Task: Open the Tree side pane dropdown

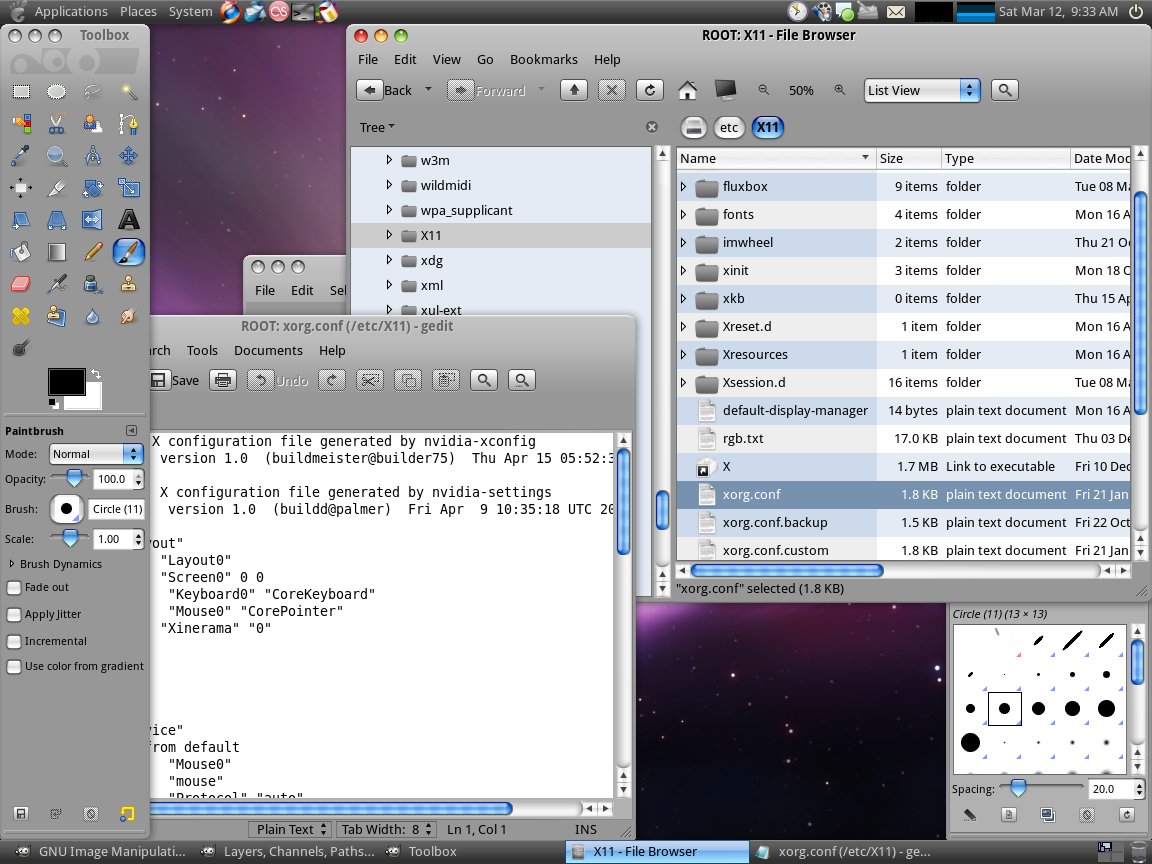Action: point(378,127)
